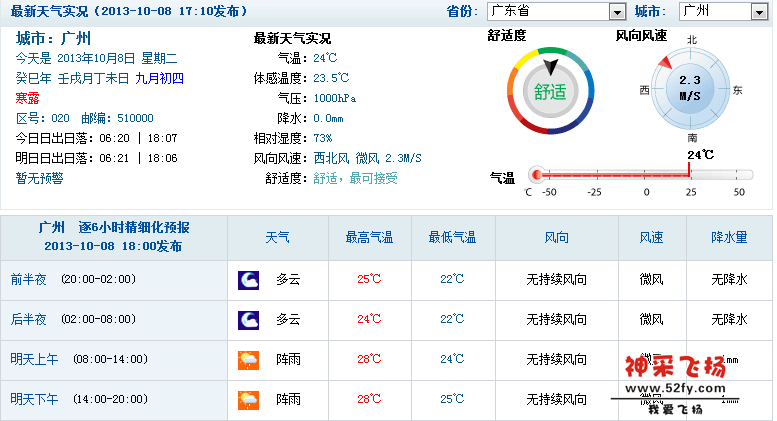777x421 pixels.
Task: Click the 24℃ high temperature for 后半夜
Action: [369, 319]
